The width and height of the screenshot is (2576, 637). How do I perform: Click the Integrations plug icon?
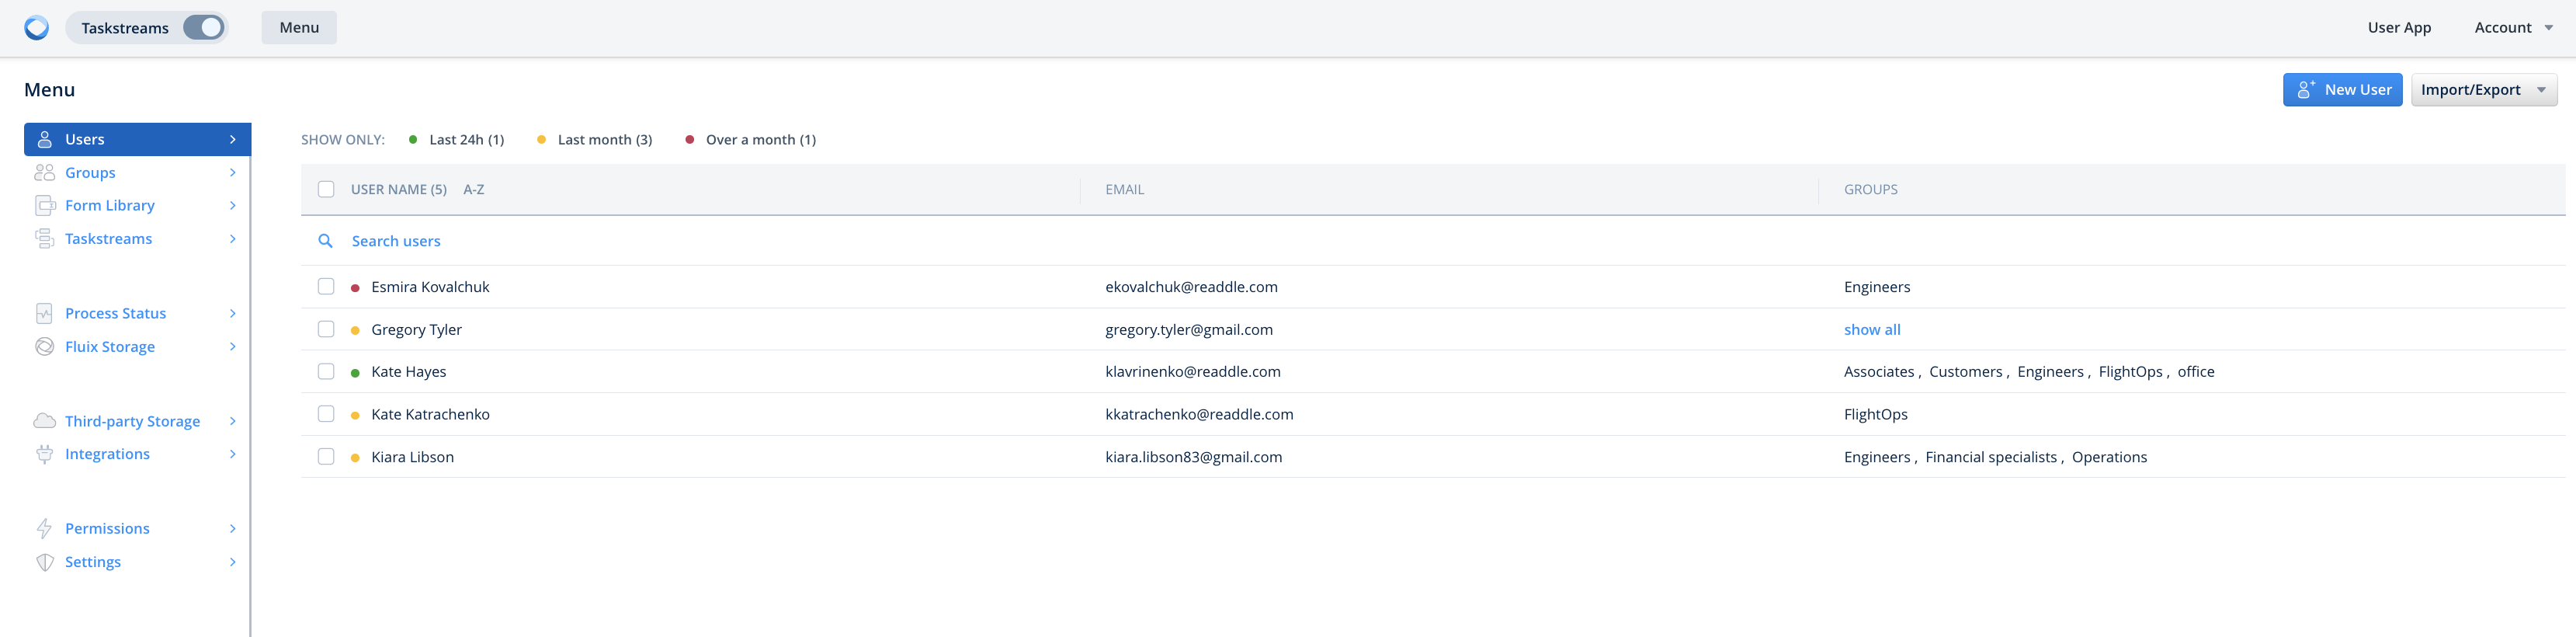44,454
